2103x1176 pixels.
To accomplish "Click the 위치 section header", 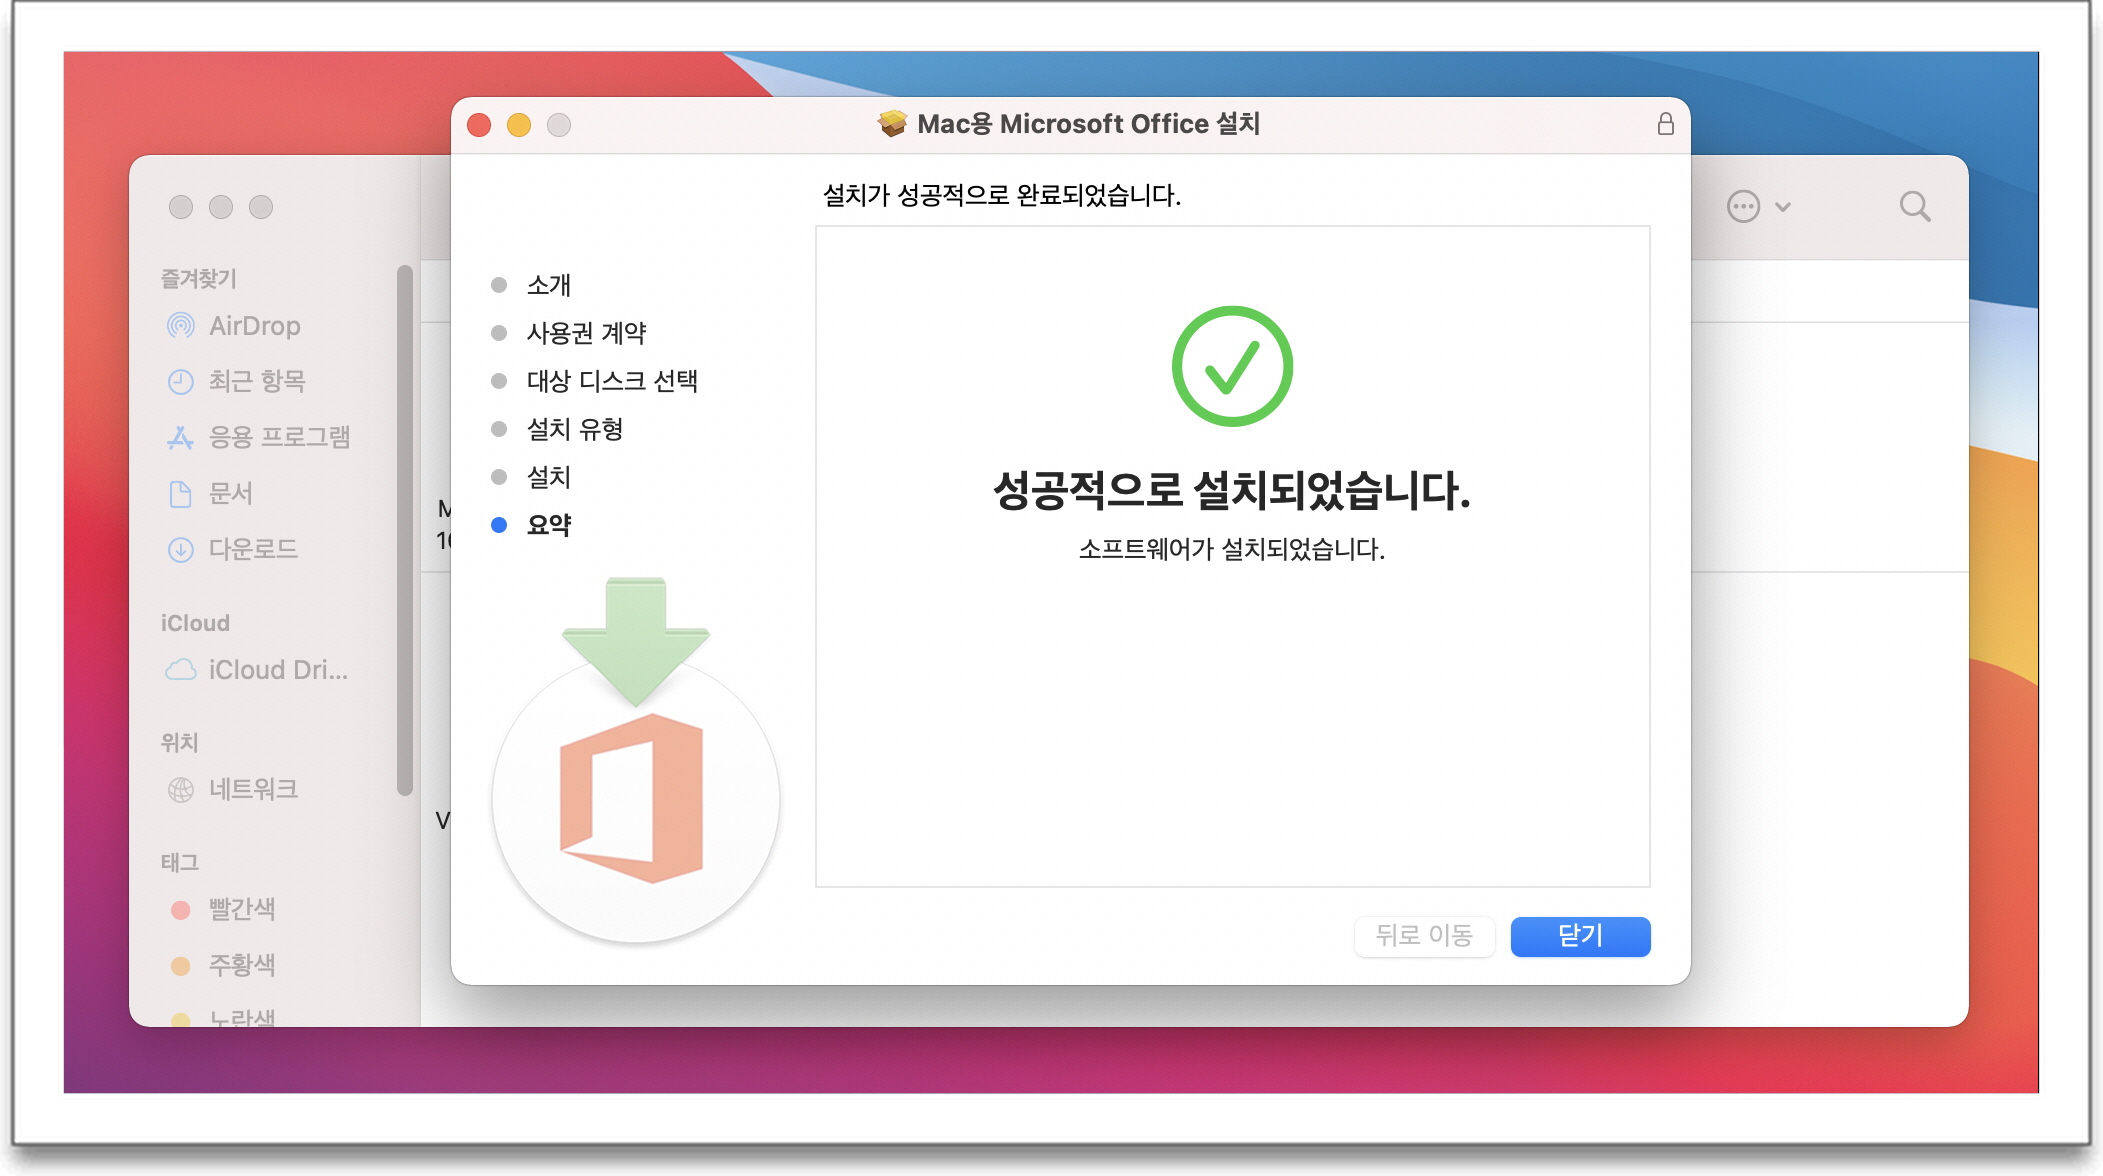I will (180, 742).
